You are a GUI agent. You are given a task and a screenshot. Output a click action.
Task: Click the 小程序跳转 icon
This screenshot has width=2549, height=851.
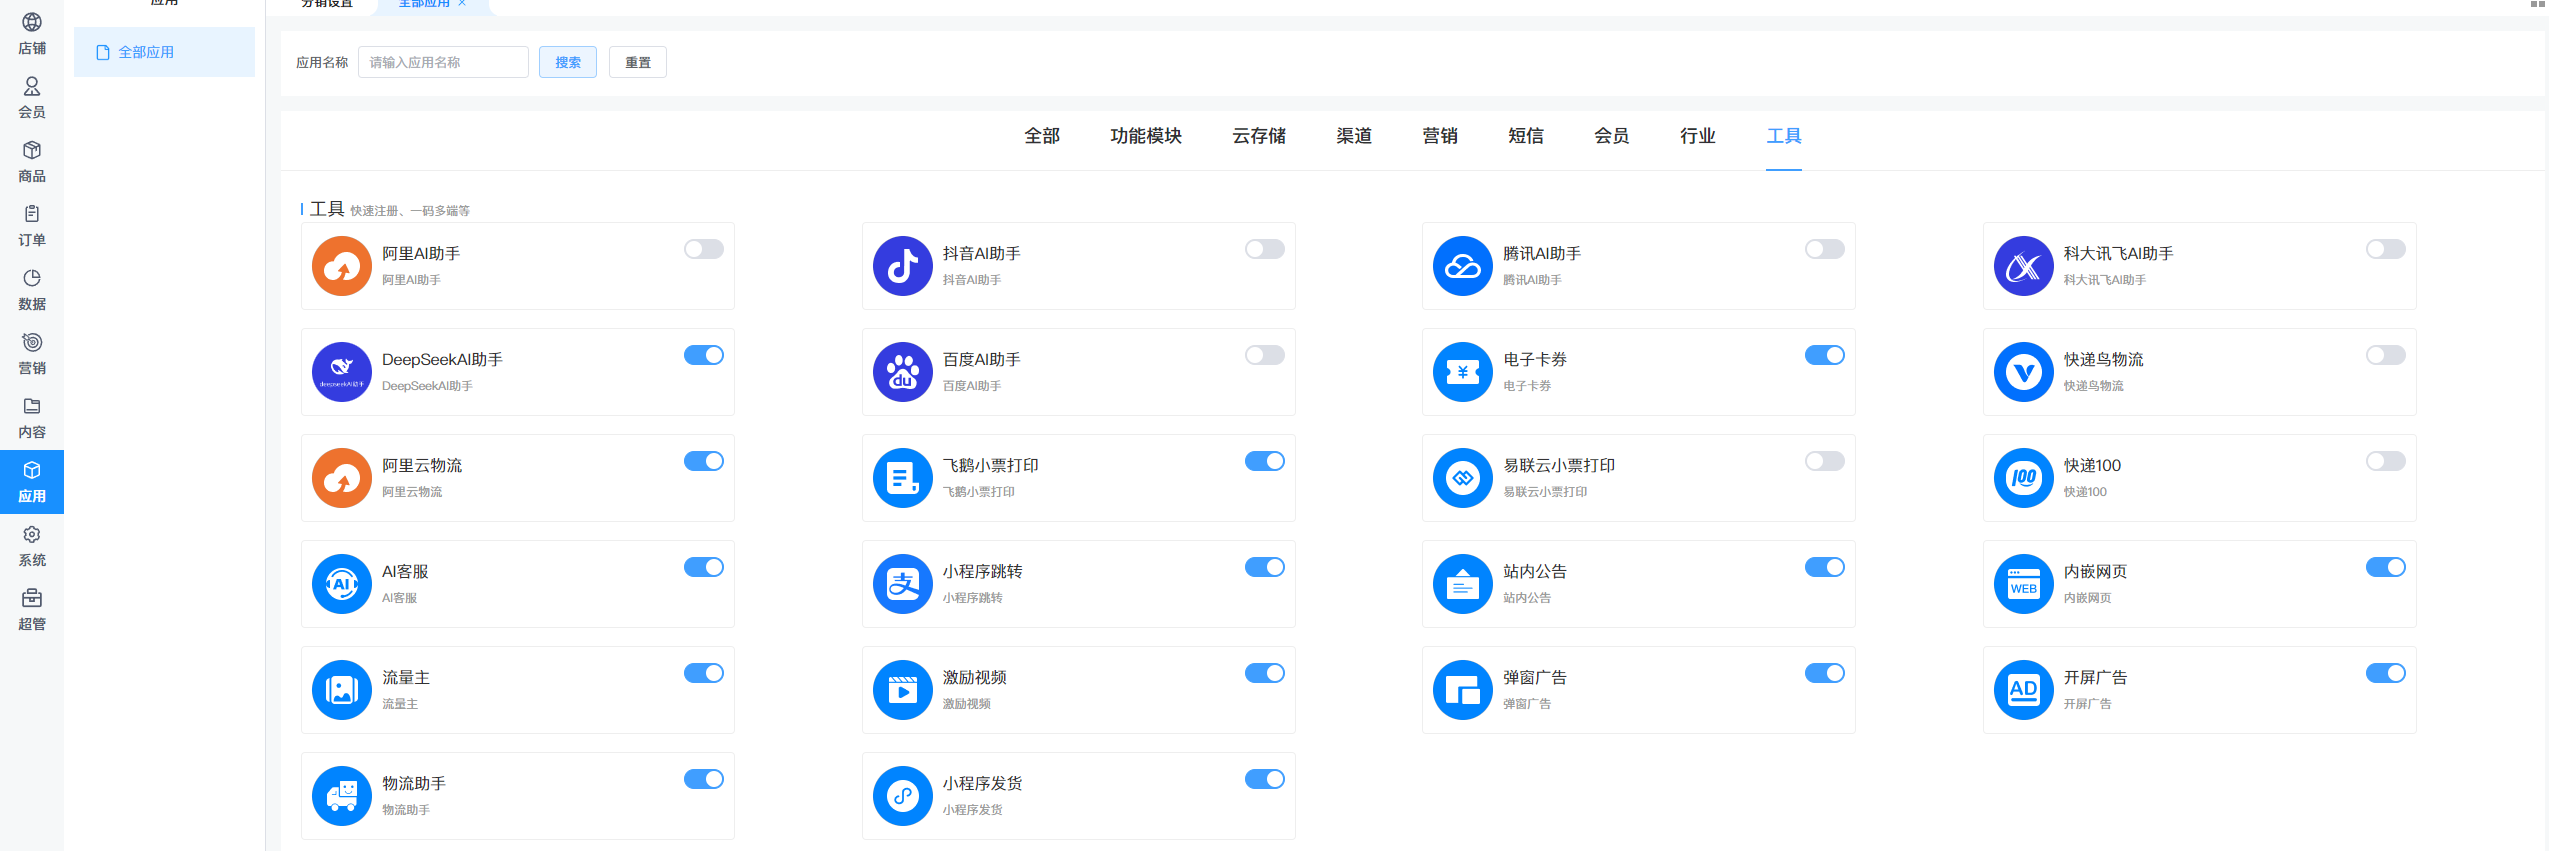tap(903, 584)
